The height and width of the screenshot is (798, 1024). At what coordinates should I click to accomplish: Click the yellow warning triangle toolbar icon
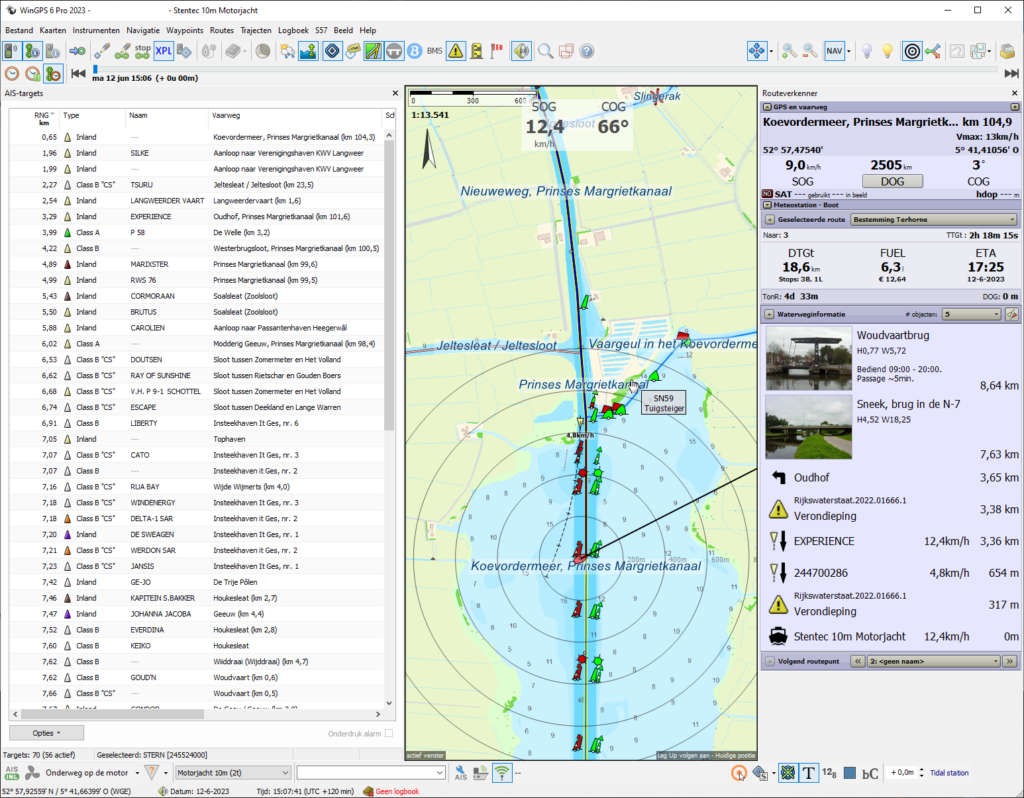(456, 51)
